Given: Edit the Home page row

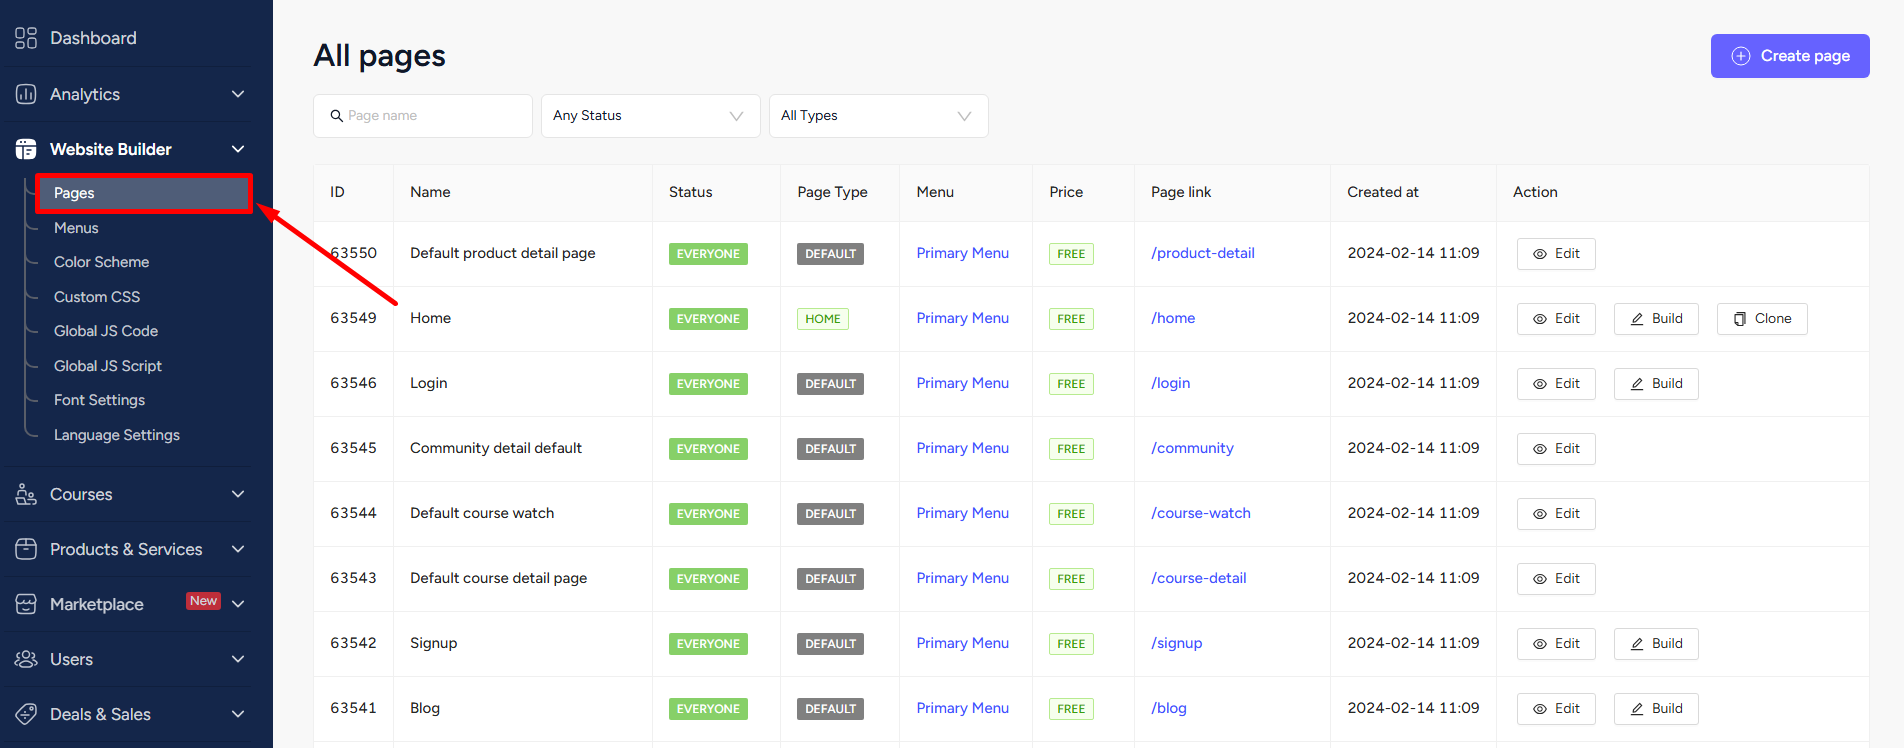Looking at the screenshot, I should [1556, 319].
